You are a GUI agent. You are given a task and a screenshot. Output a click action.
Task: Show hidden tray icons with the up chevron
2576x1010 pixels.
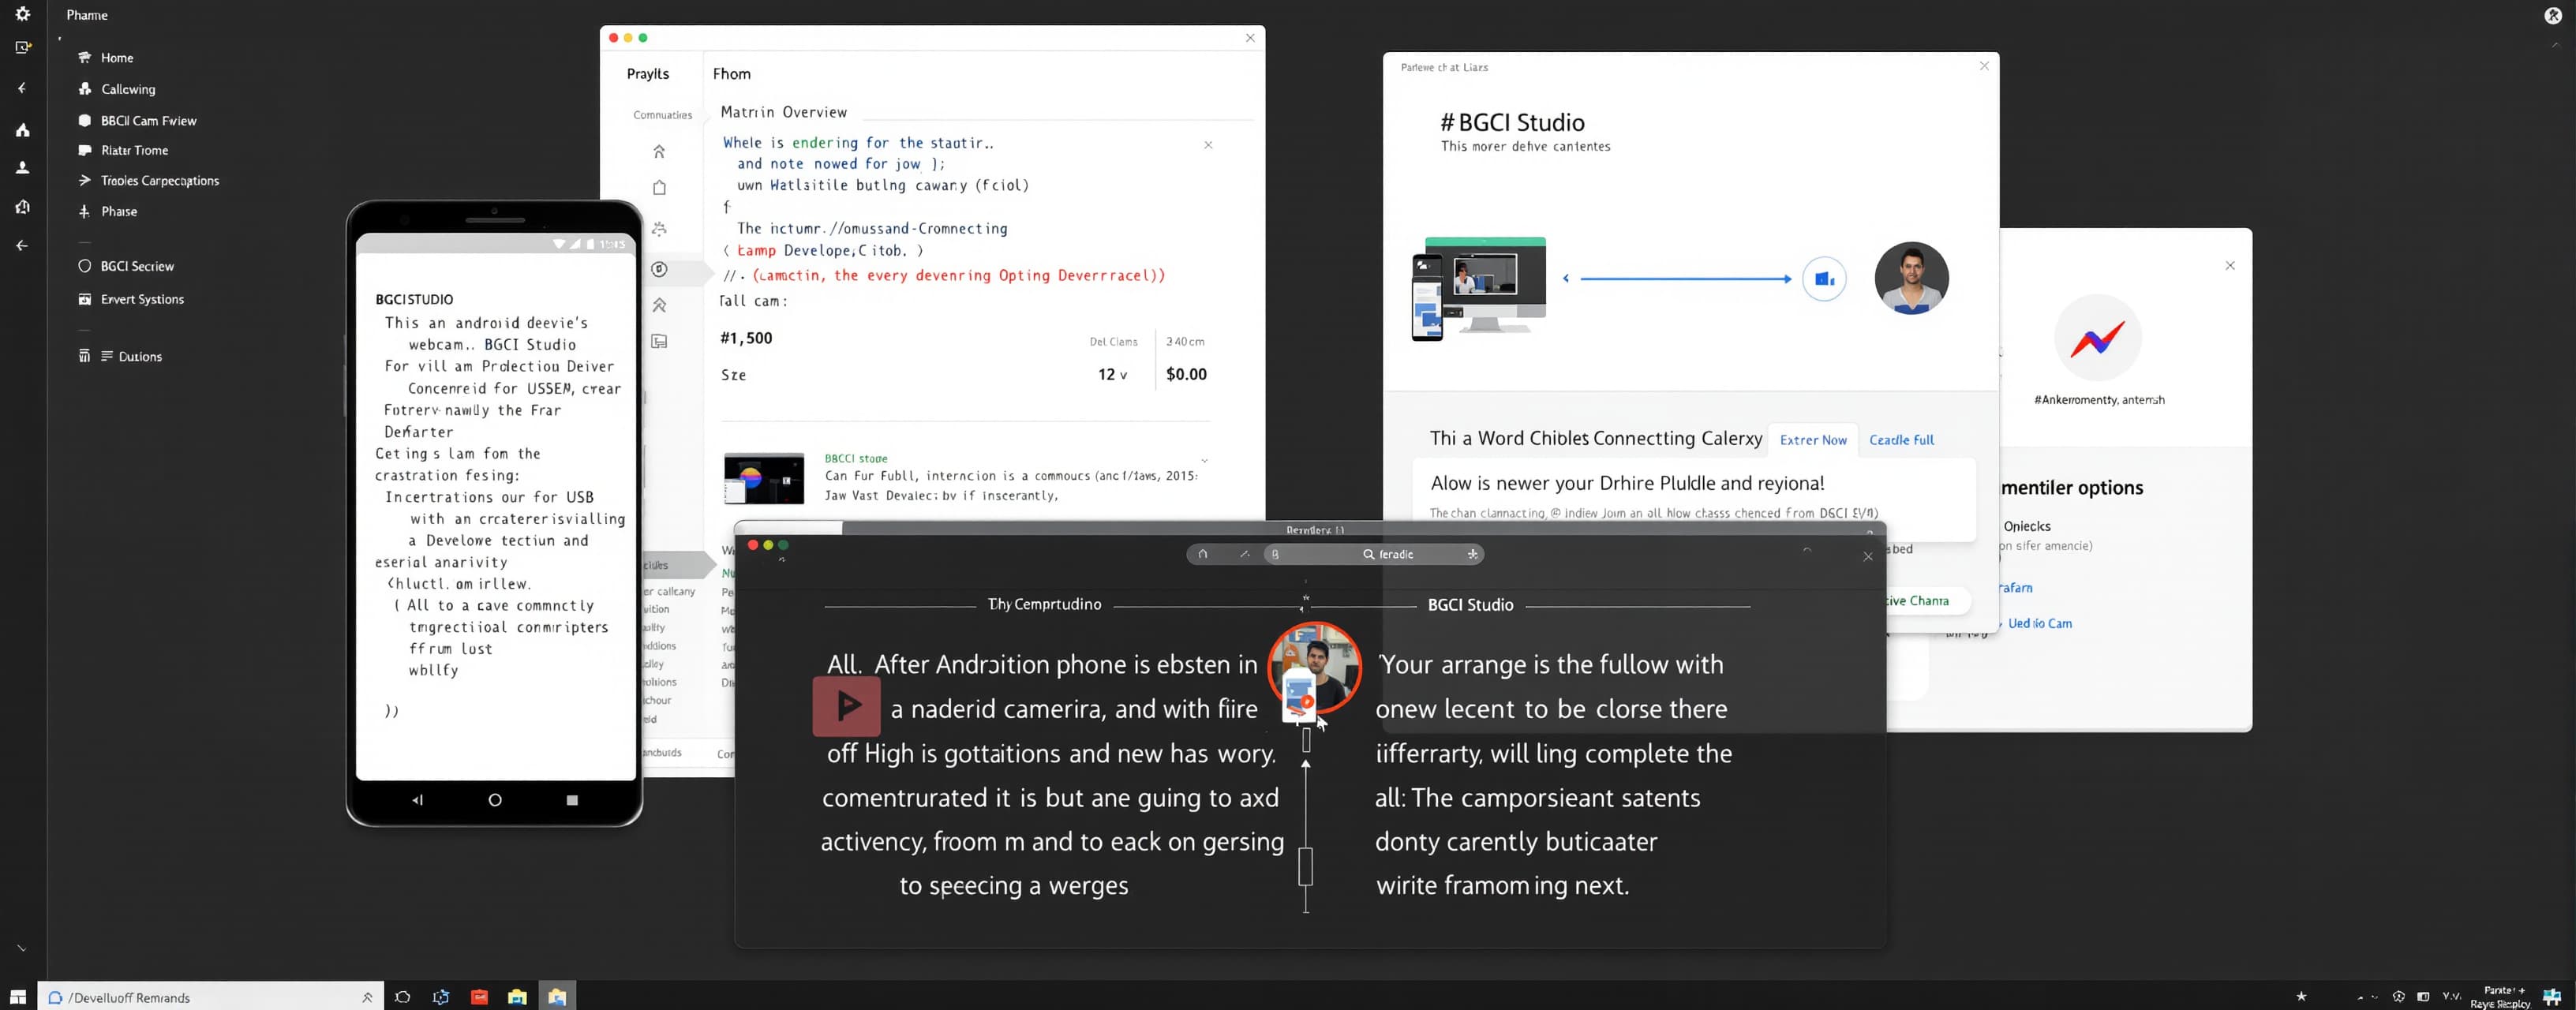2361,997
